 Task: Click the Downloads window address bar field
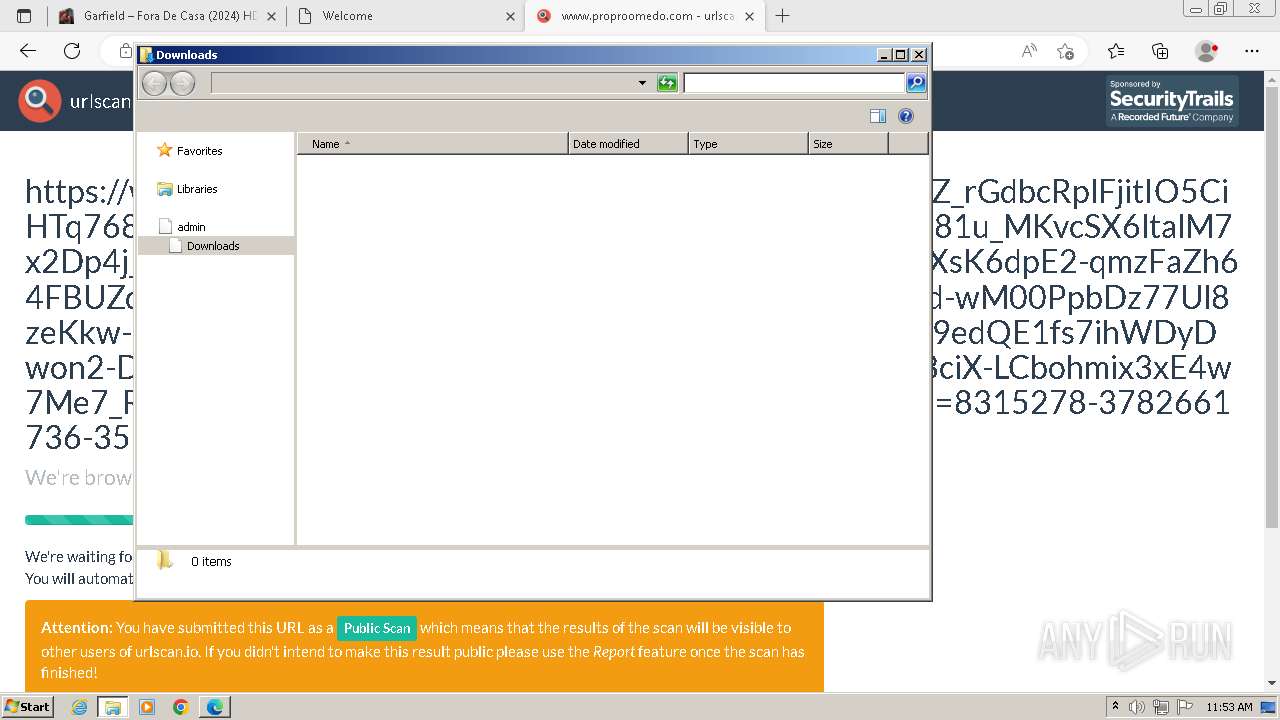[x=424, y=83]
